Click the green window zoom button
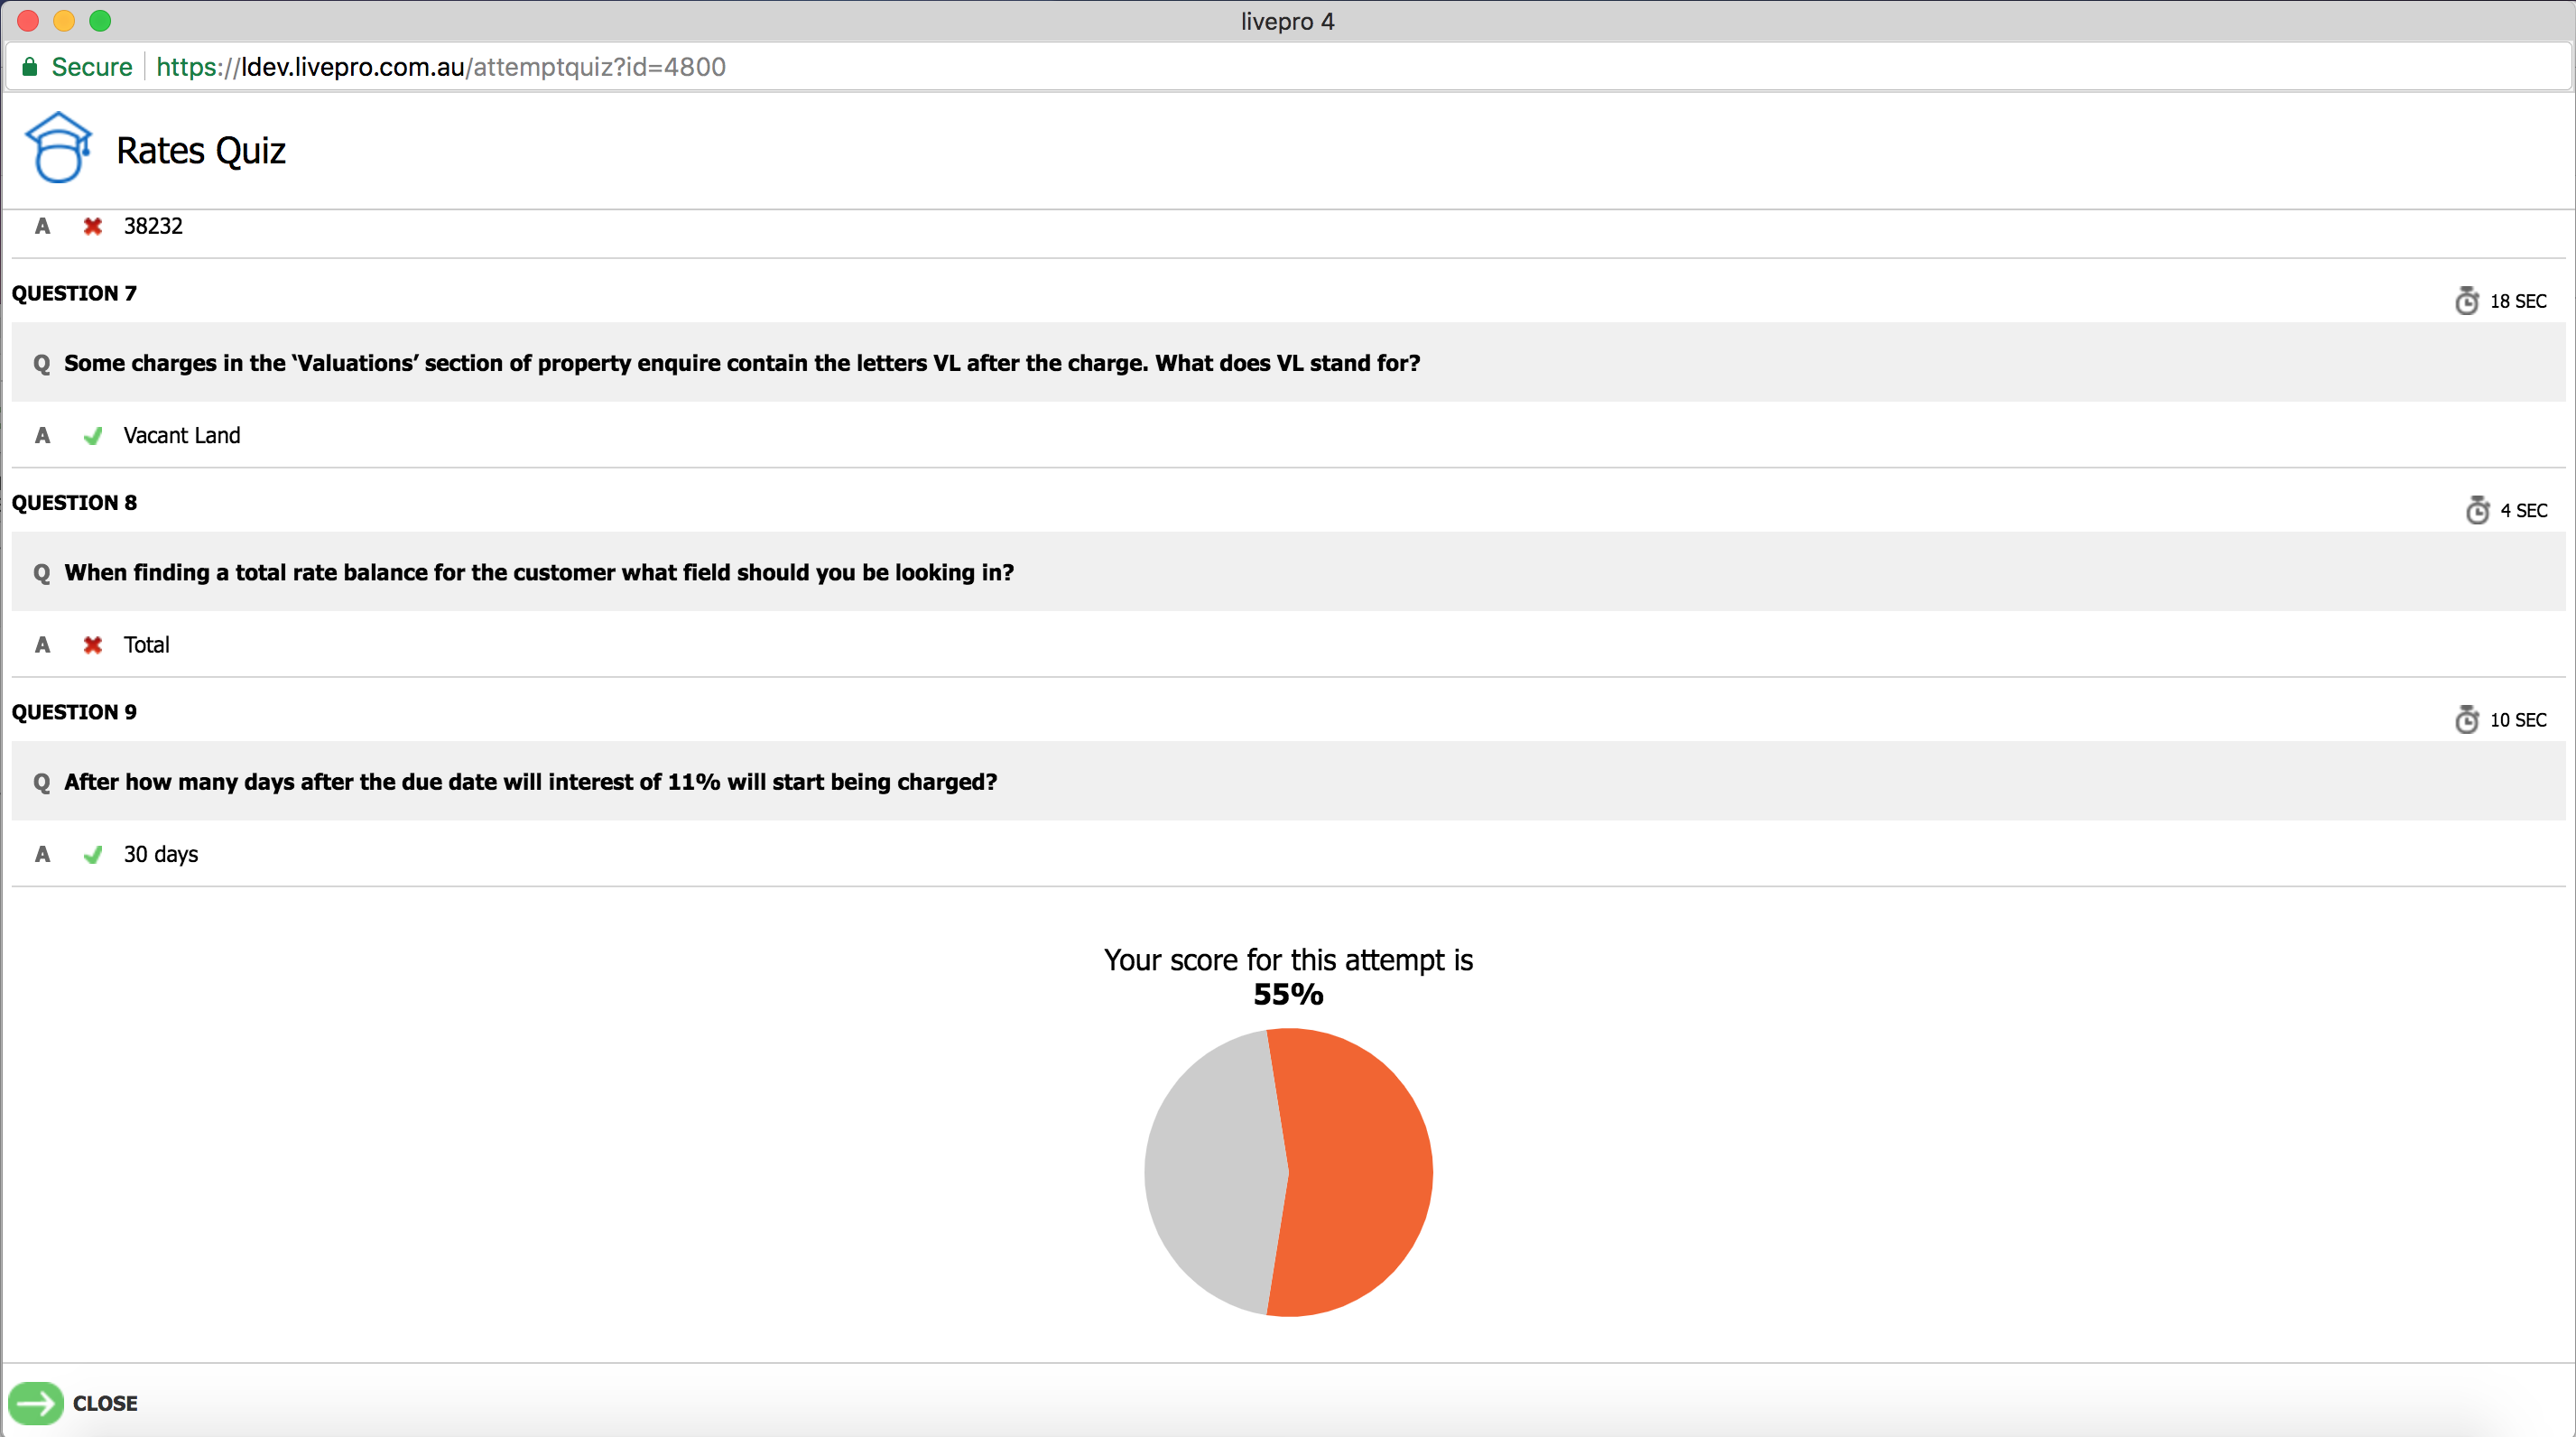This screenshot has width=2576, height=1437. [100, 20]
